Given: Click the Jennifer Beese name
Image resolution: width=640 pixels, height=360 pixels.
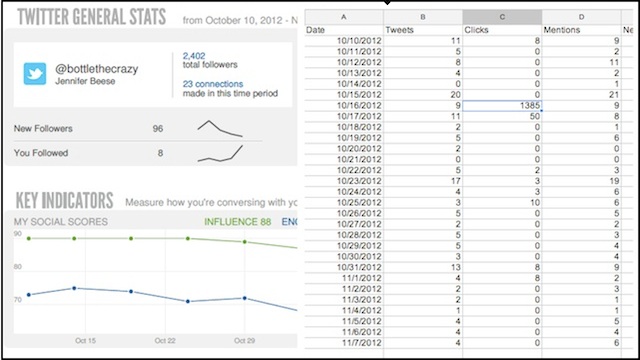Looking at the screenshot, I should 85,81.
